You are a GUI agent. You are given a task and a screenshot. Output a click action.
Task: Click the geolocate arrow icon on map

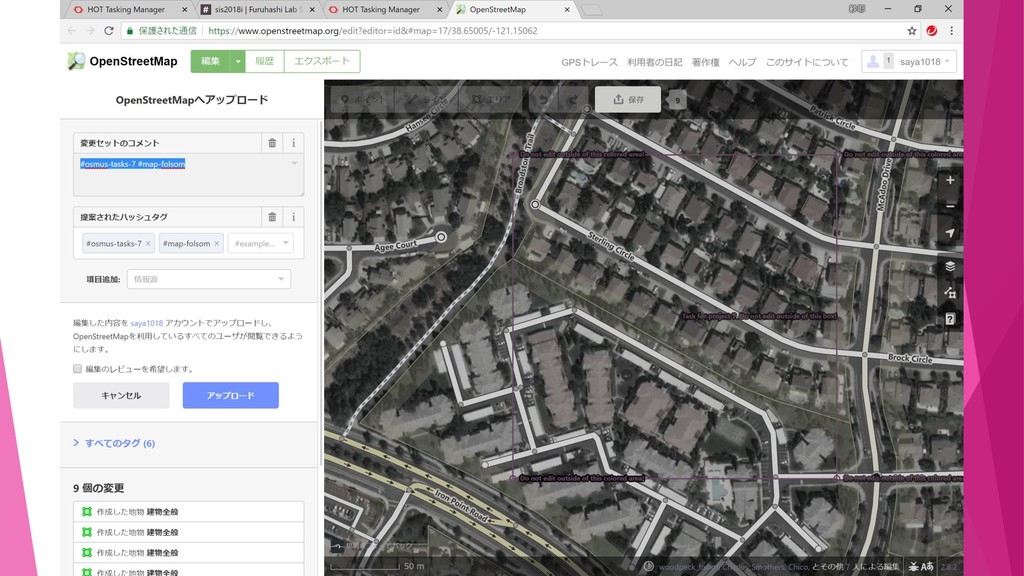[949, 233]
